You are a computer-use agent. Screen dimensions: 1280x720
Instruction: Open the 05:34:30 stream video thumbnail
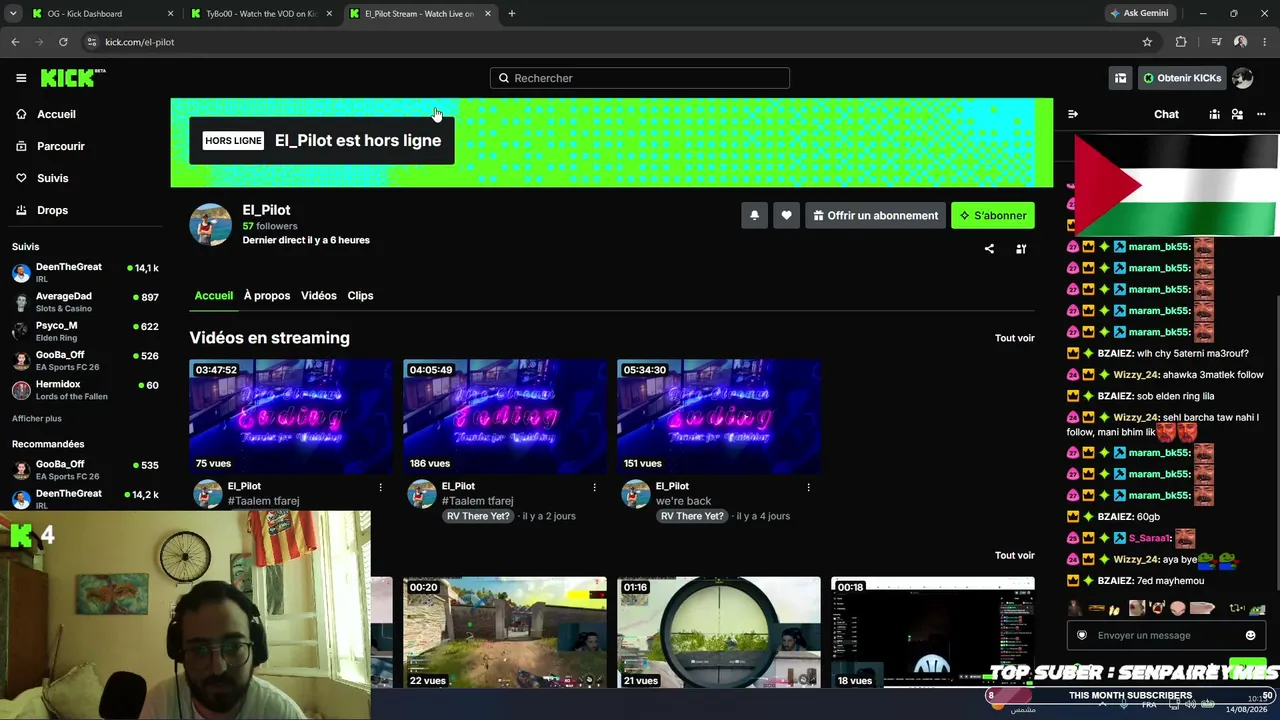pyautogui.click(x=719, y=417)
